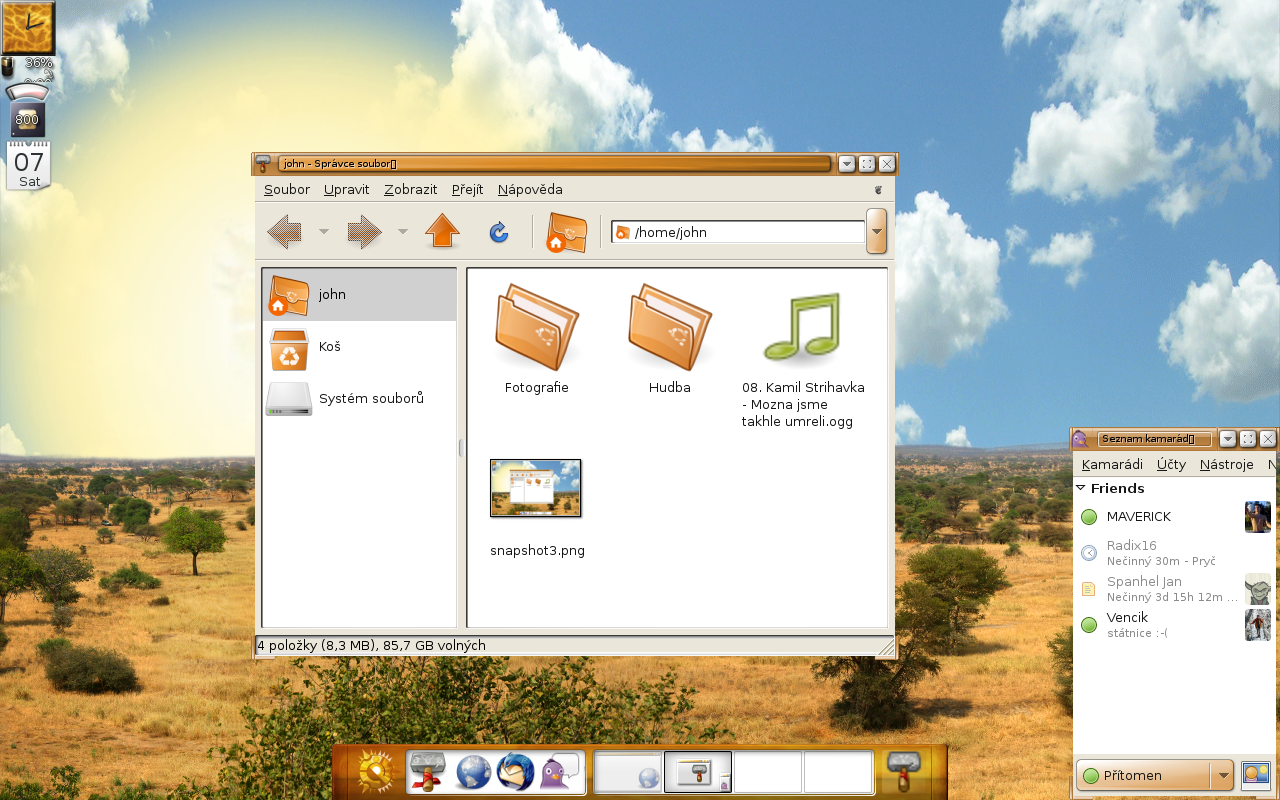Open the Nápověda menu
Image resolution: width=1280 pixels, height=800 pixels.
click(x=530, y=189)
